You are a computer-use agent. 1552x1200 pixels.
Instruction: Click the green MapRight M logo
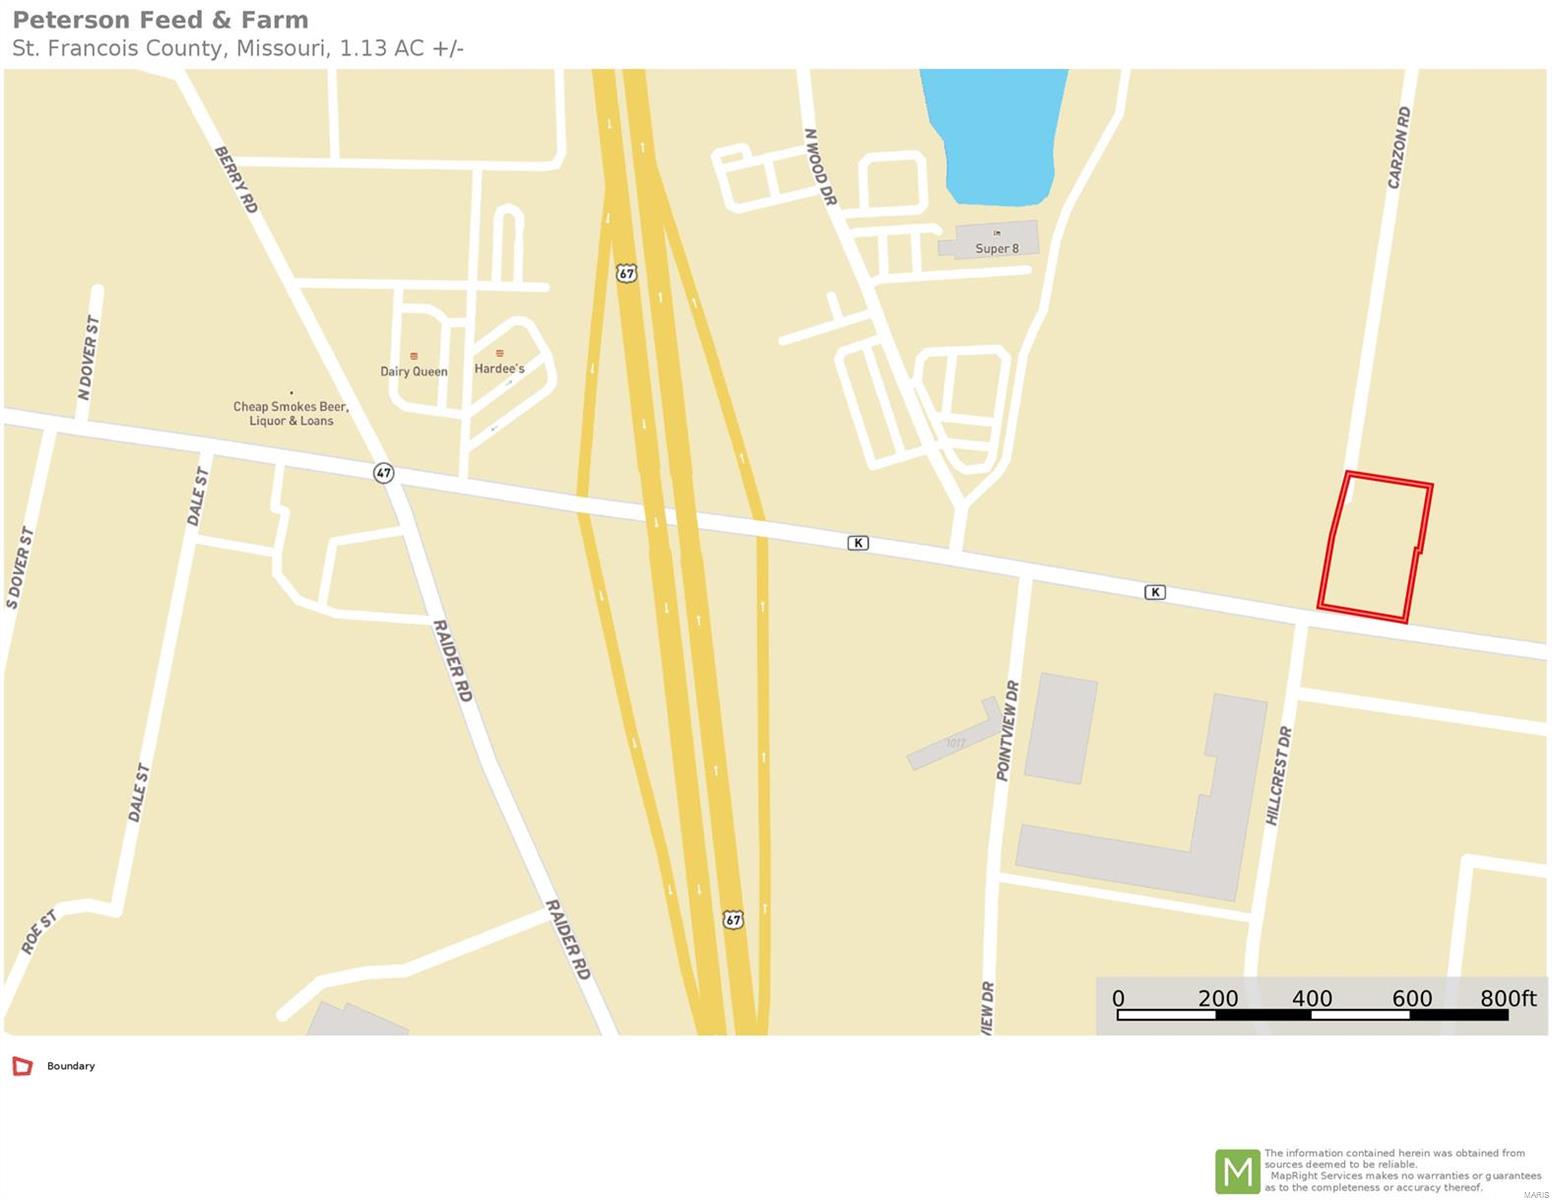[1237, 1171]
